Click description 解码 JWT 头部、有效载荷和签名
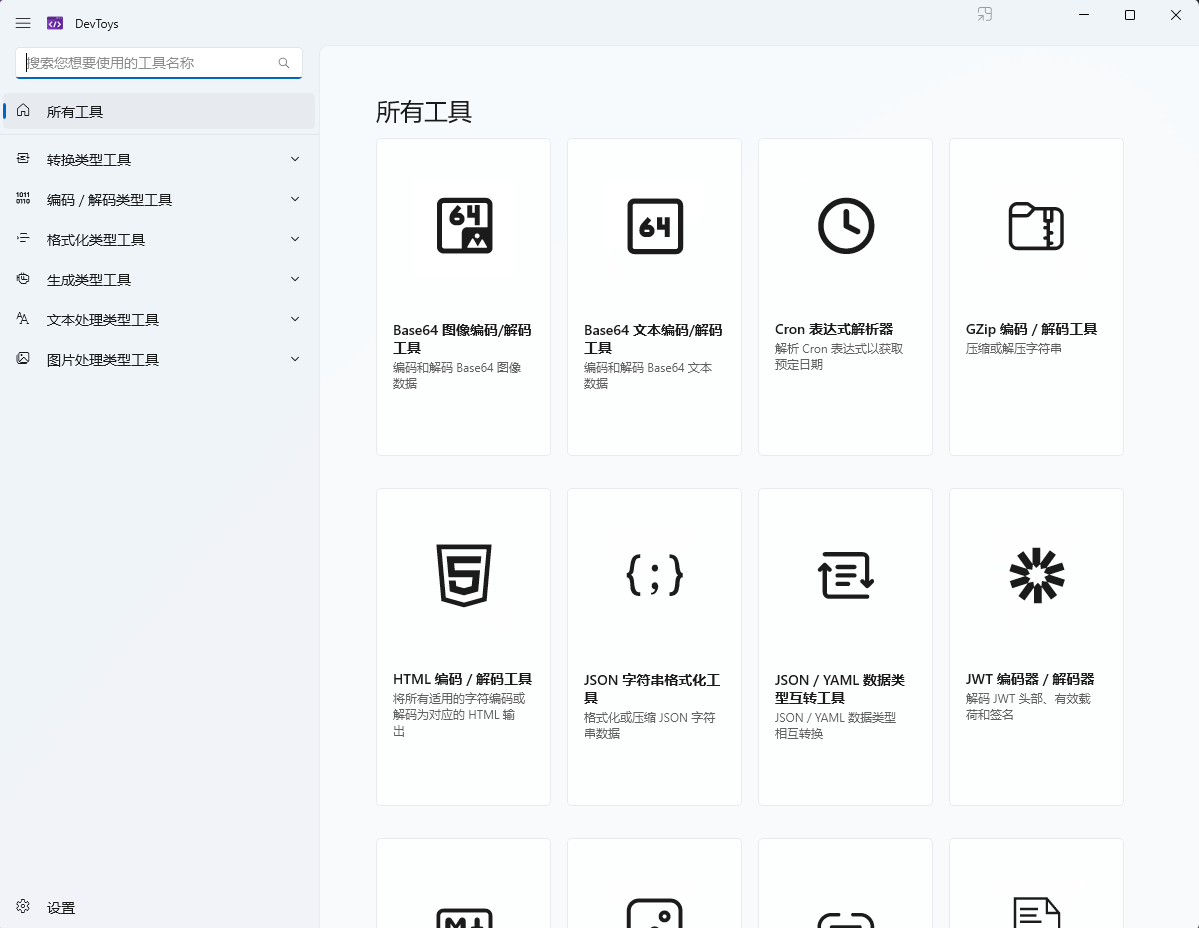 1028,706
